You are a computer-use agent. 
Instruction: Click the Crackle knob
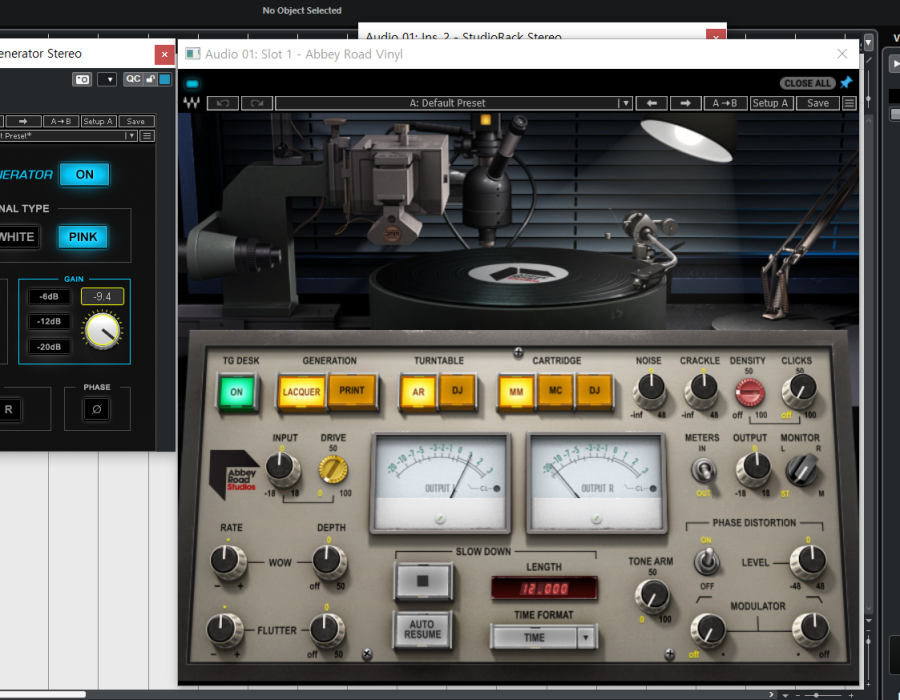coord(701,390)
